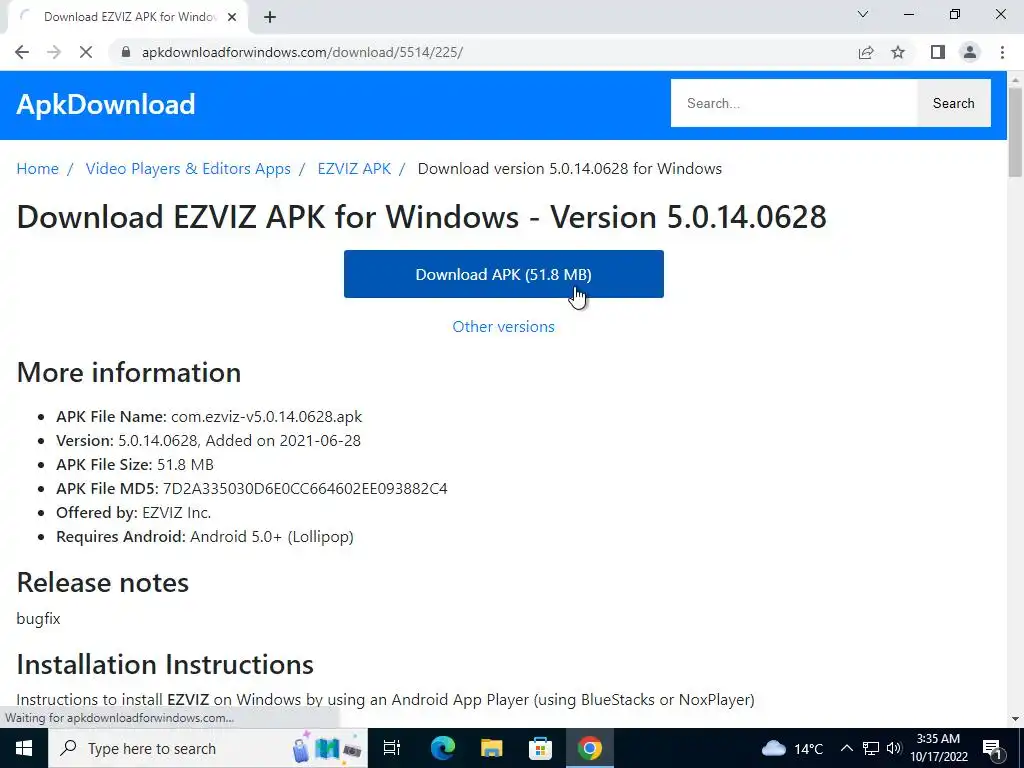1024x768 pixels.
Task: Close the Download EZVIZ APK tab
Action: pyautogui.click(x=232, y=17)
